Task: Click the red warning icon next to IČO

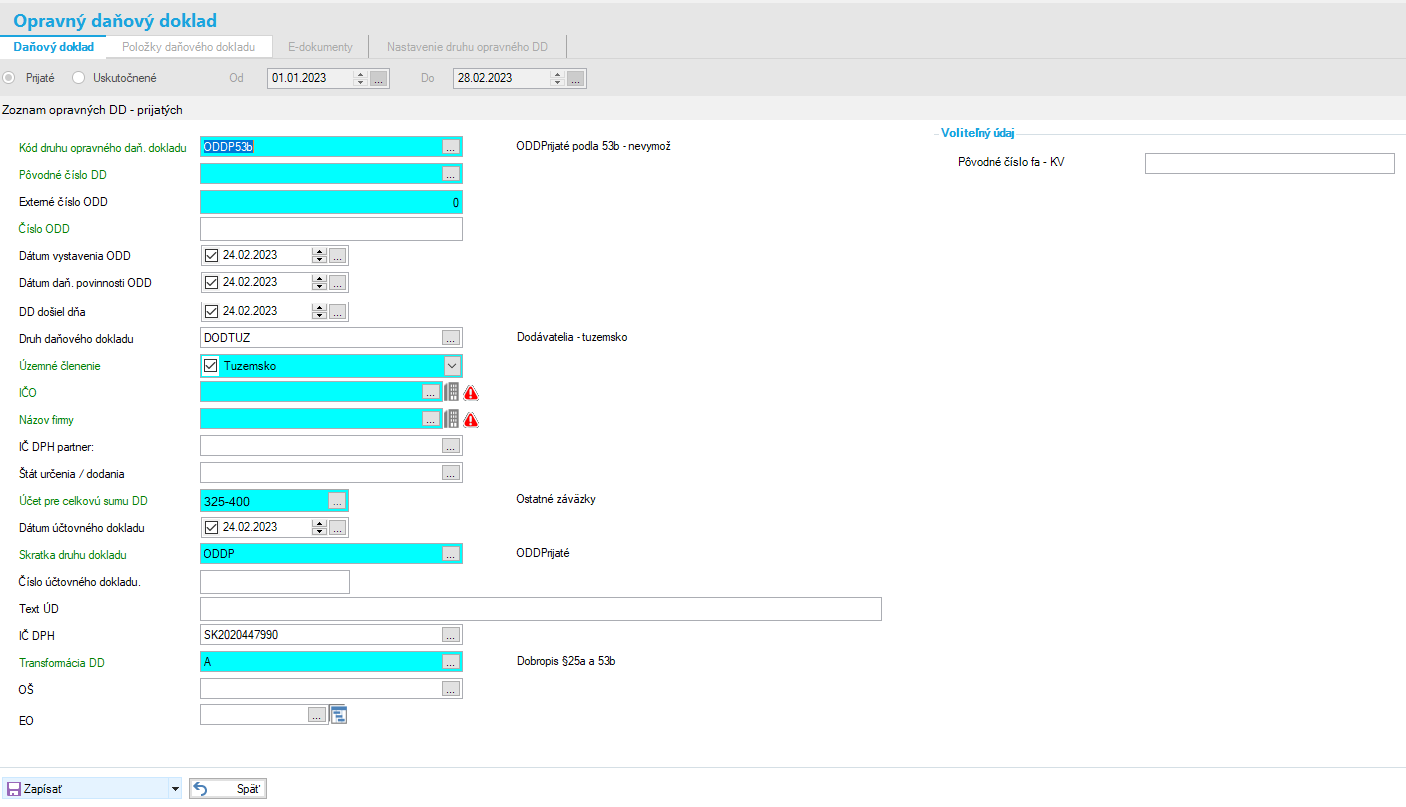Action: (471, 393)
